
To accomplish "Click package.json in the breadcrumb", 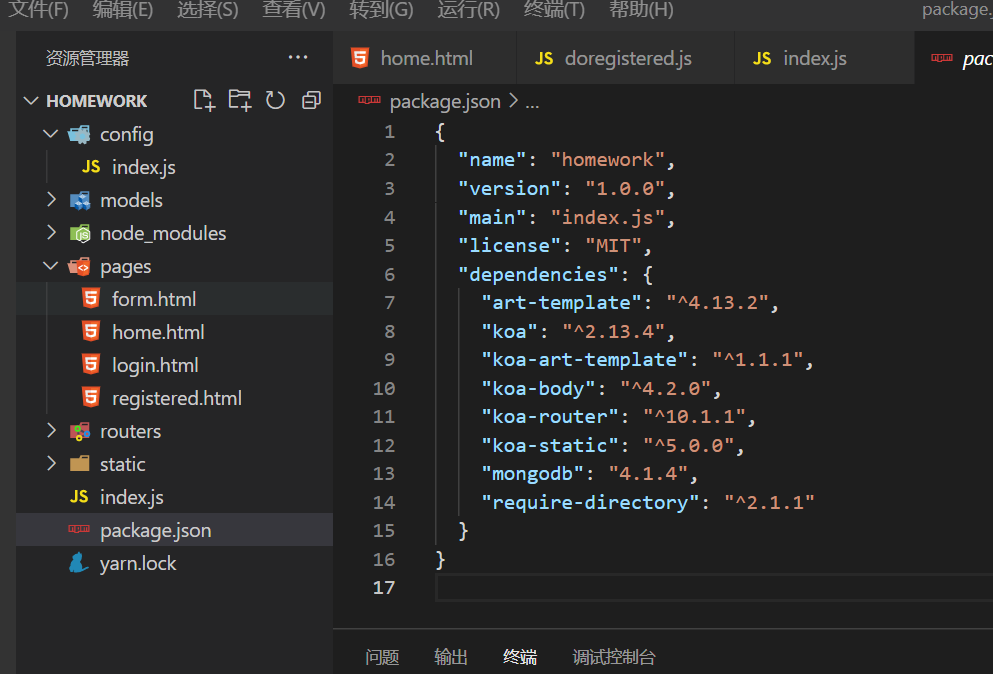I will coord(445,101).
